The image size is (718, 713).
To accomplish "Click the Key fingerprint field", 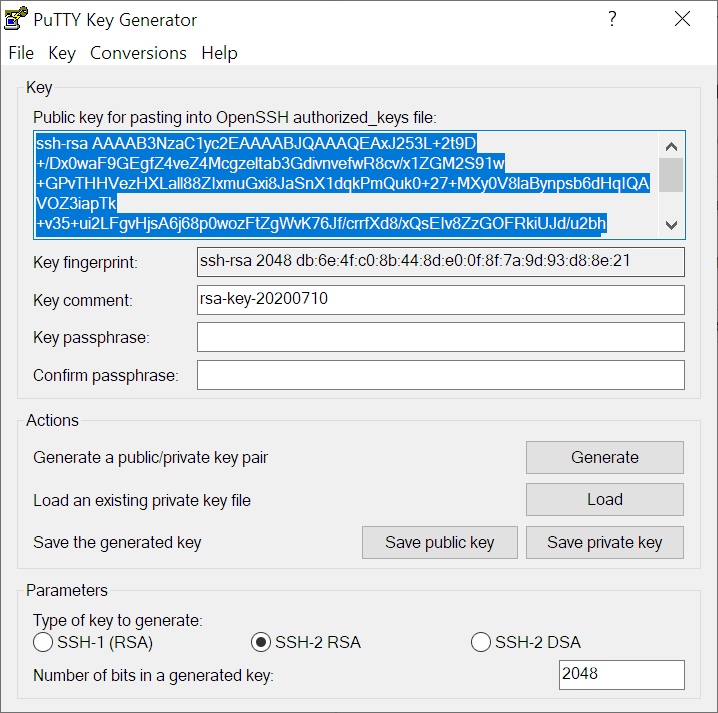I will (x=441, y=262).
